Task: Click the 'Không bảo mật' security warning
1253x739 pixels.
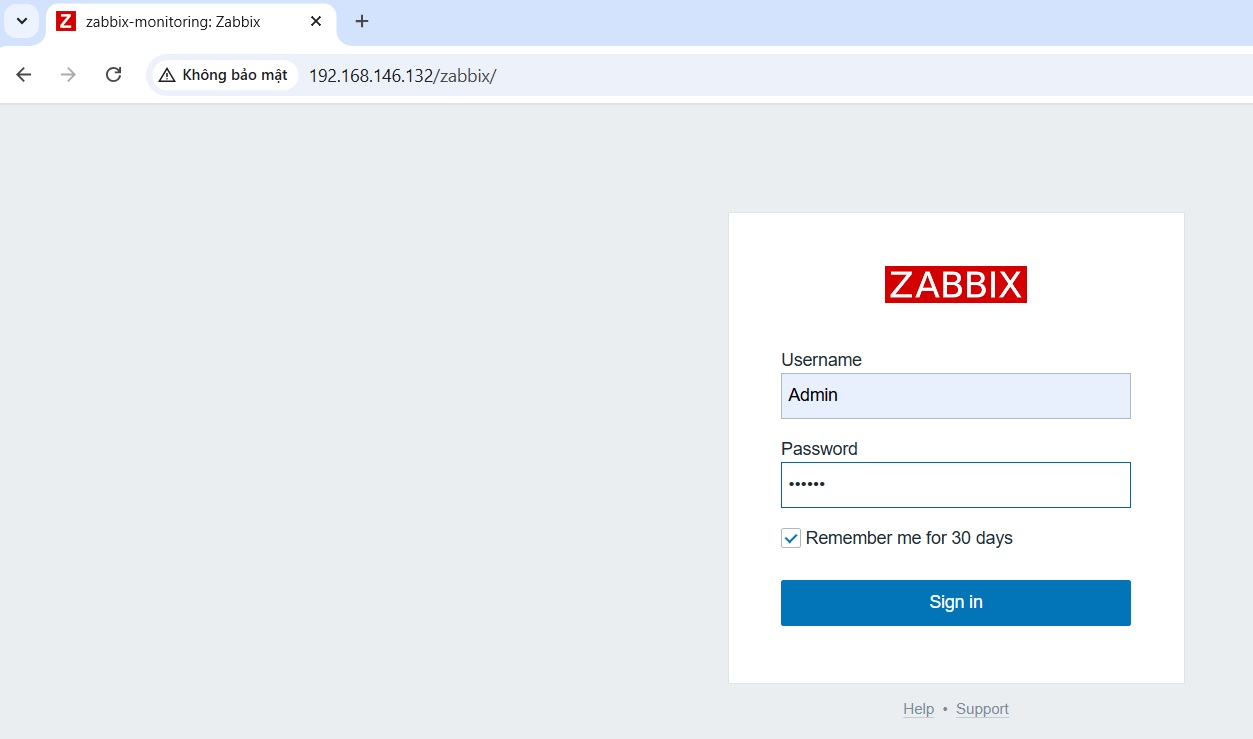Action: [x=223, y=75]
